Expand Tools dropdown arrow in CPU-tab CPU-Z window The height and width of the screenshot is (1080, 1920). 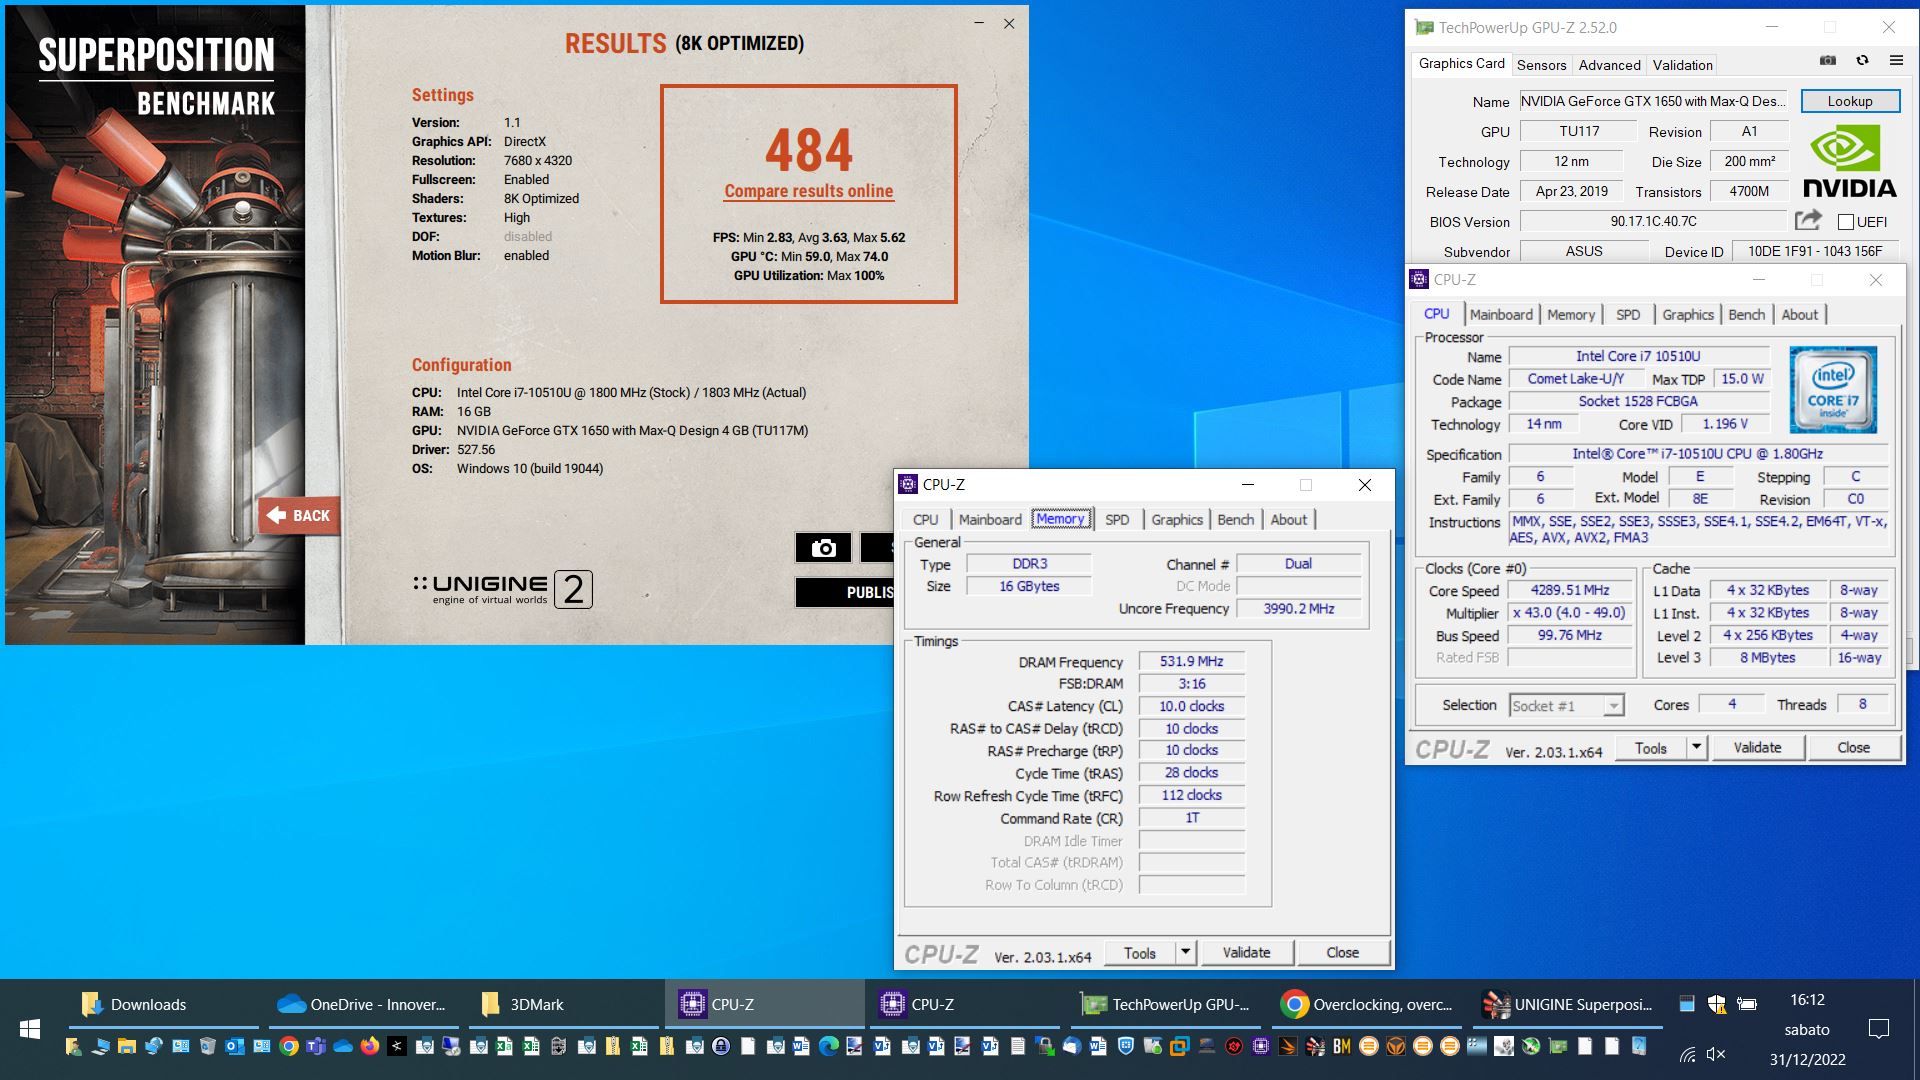[1696, 747]
